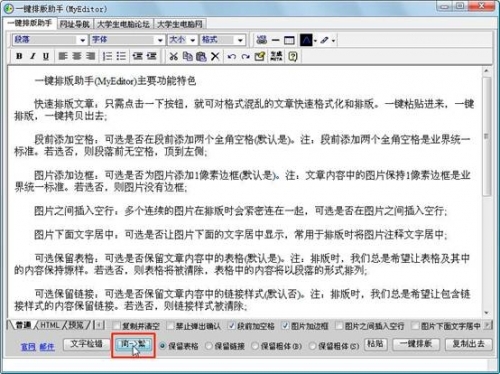
Task: Redo the last edit
Action: (x=246, y=56)
